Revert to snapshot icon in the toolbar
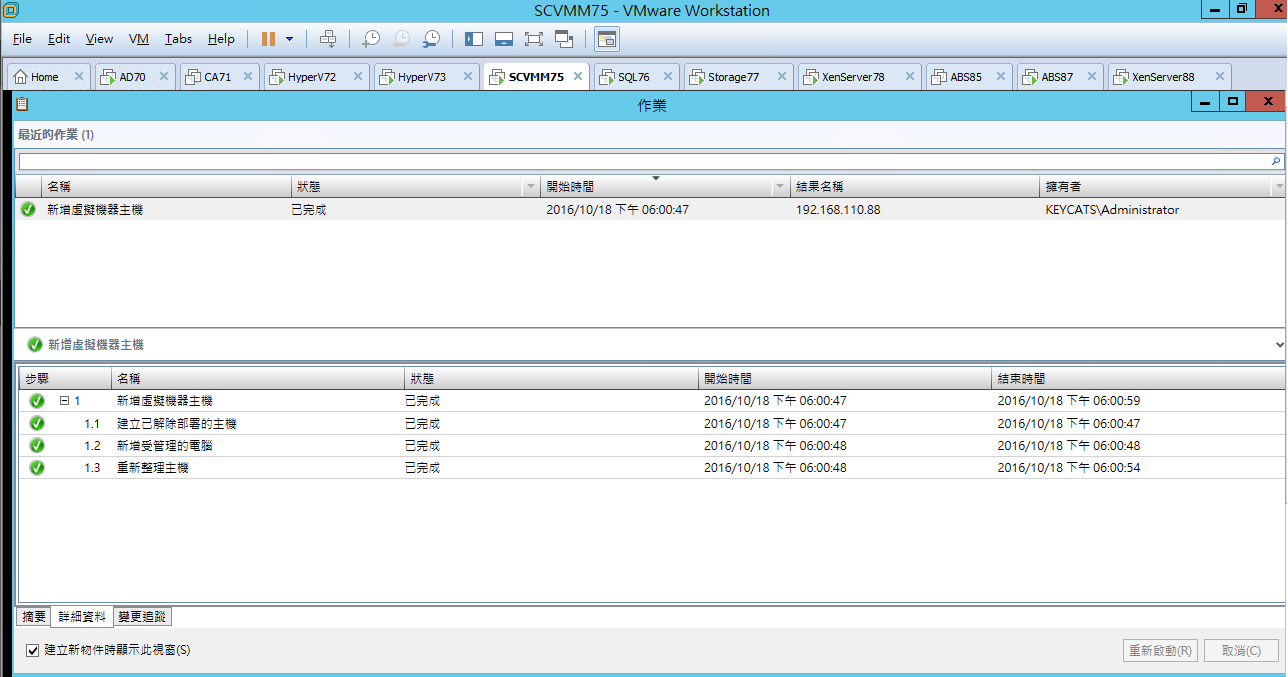 pyautogui.click(x=400, y=39)
